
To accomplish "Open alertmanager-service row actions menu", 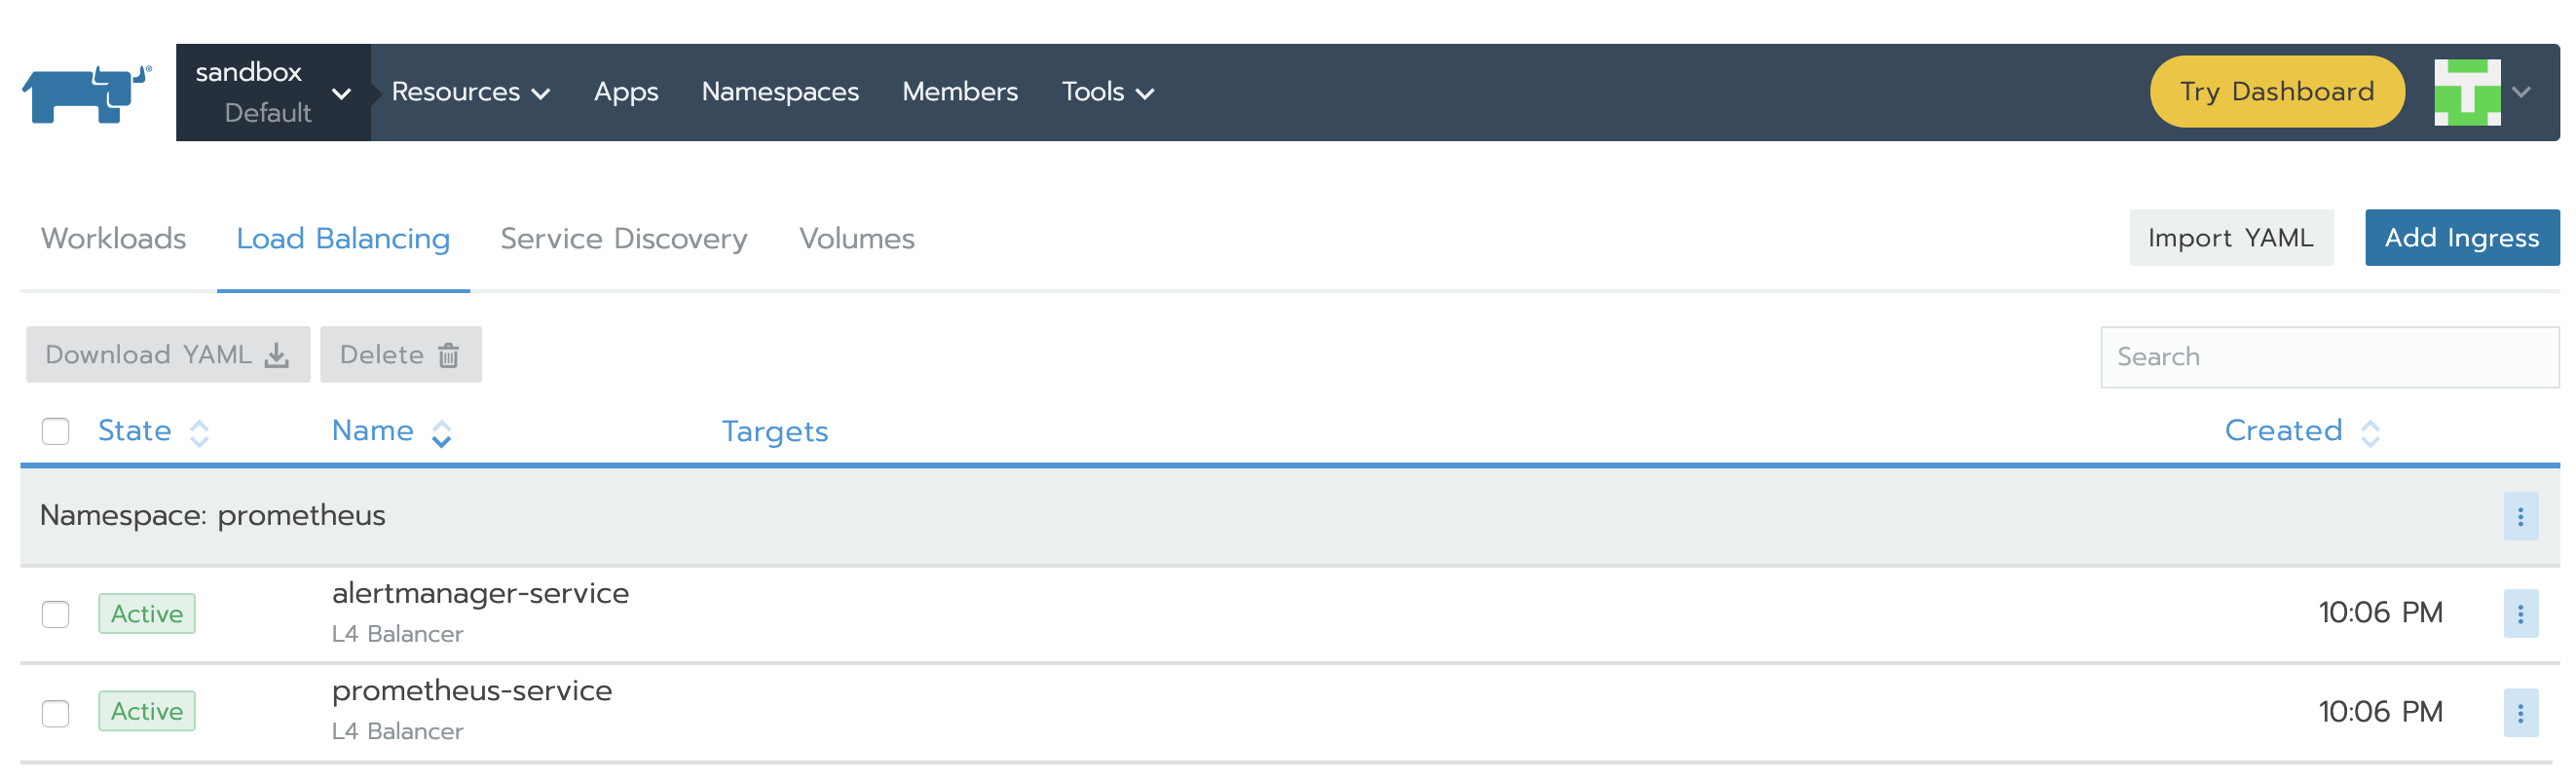I will pyautogui.click(x=2519, y=614).
